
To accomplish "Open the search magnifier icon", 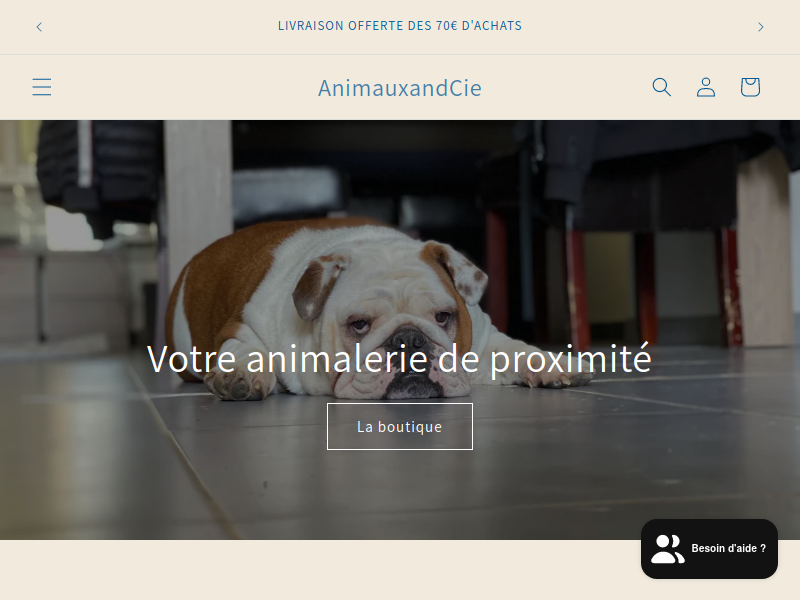I will [x=661, y=87].
